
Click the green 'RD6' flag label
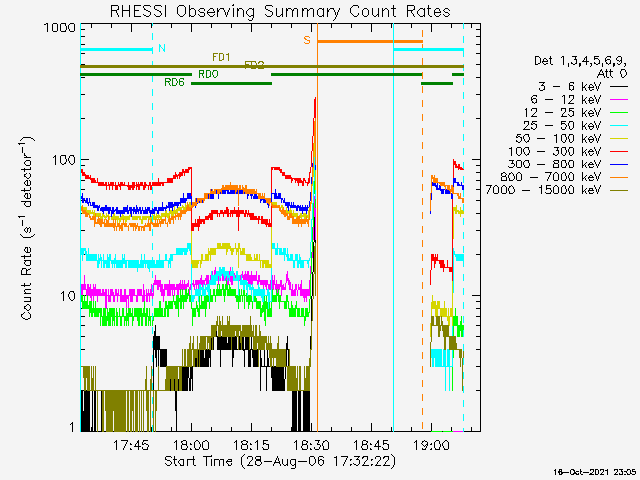pyautogui.click(x=174, y=82)
